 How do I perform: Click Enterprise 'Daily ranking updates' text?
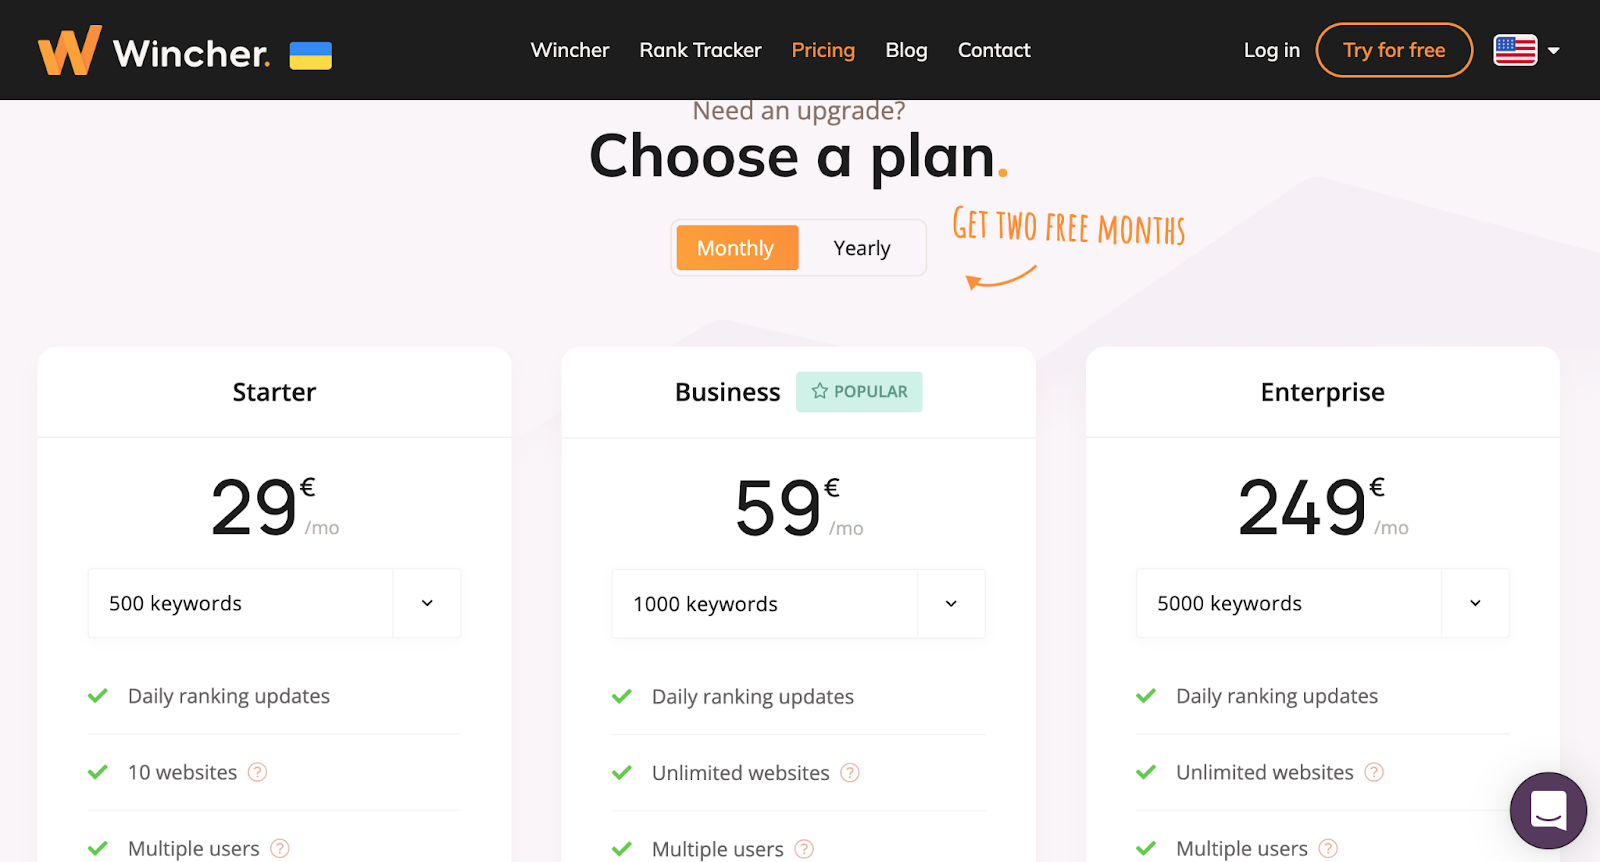click(1277, 696)
